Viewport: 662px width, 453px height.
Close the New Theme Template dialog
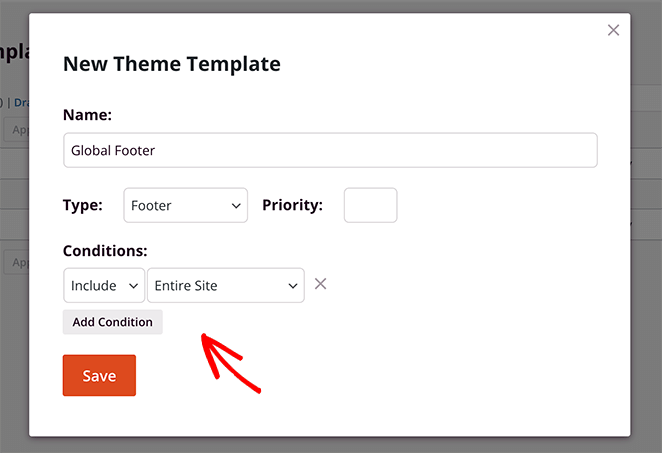pyautogui.click(x=613, y=31)
